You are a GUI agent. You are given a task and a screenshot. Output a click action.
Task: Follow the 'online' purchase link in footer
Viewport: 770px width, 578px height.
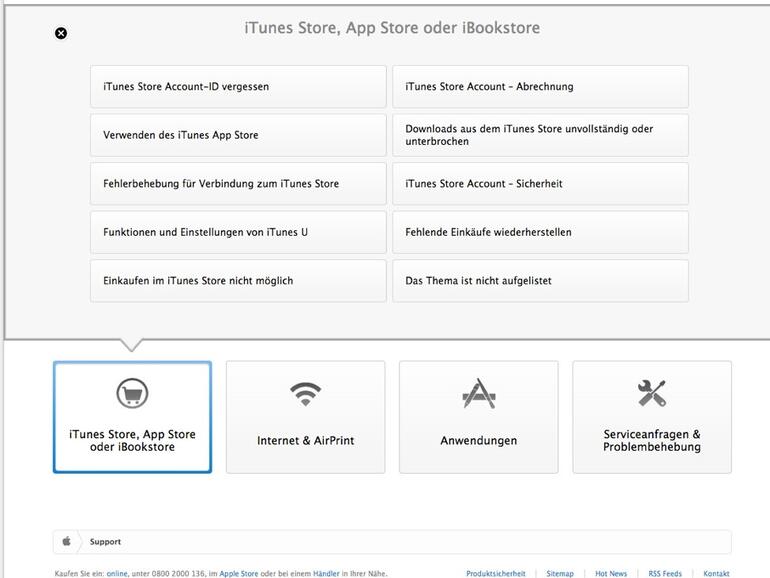[x=117, y=574]
